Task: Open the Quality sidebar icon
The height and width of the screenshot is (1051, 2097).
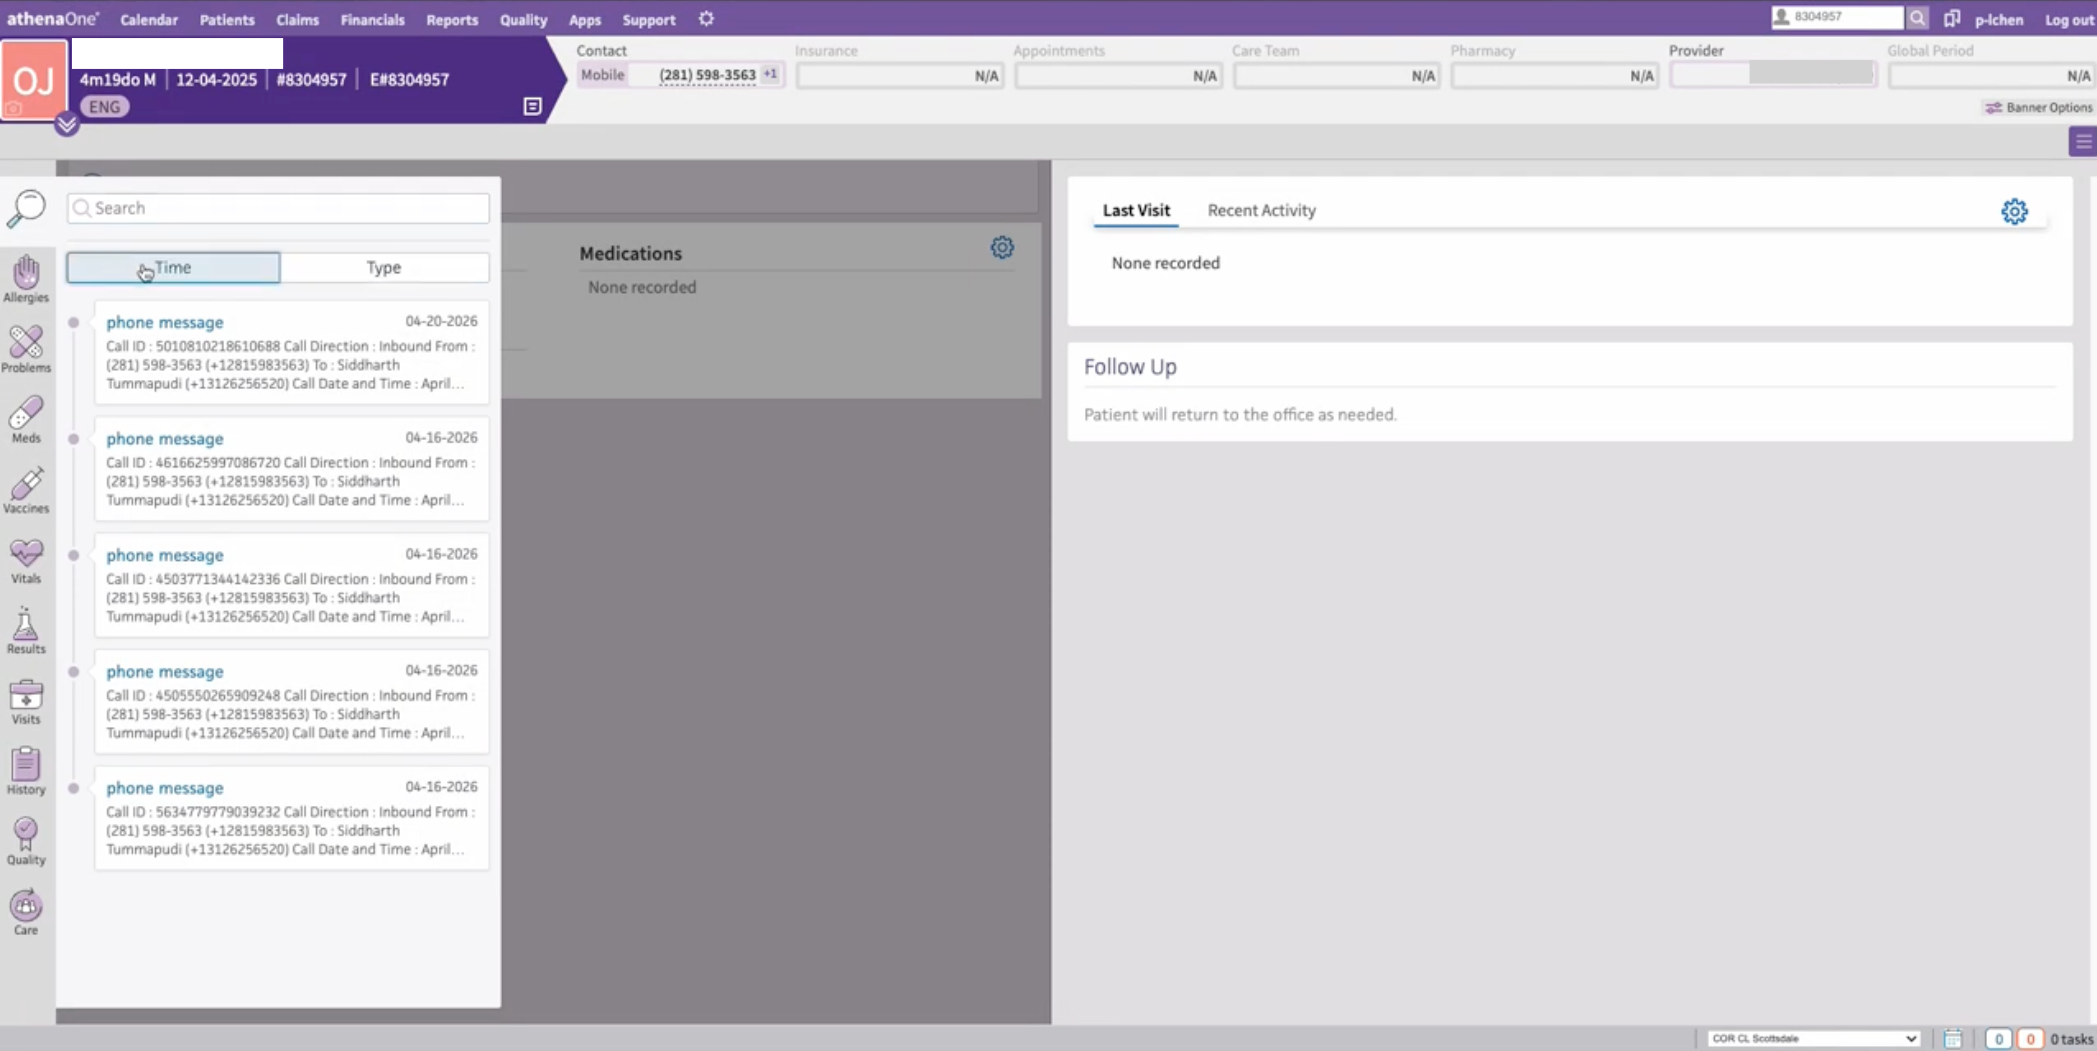Action: click(x=26, y=841)
